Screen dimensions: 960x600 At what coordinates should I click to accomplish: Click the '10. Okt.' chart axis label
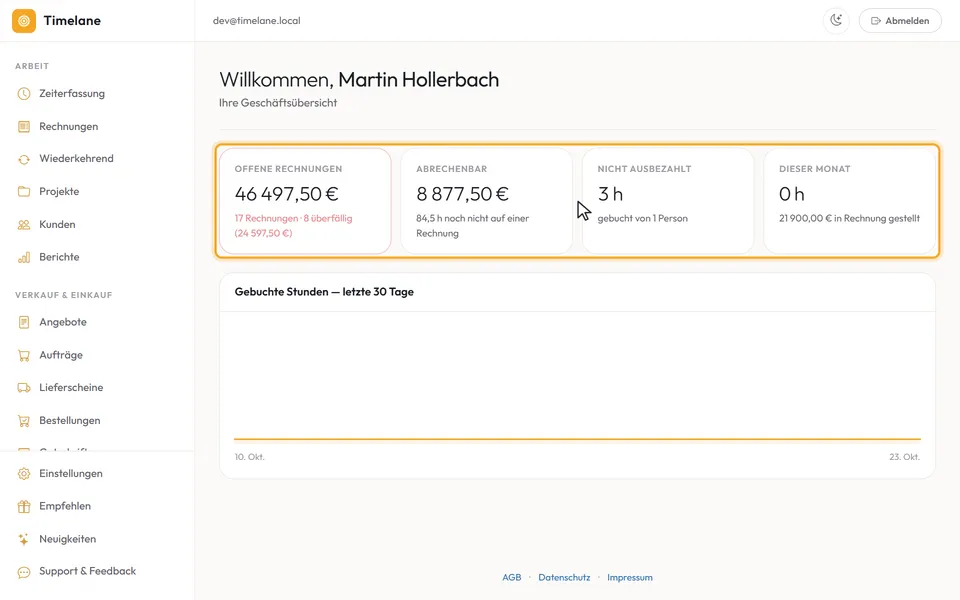pos(250,457)
